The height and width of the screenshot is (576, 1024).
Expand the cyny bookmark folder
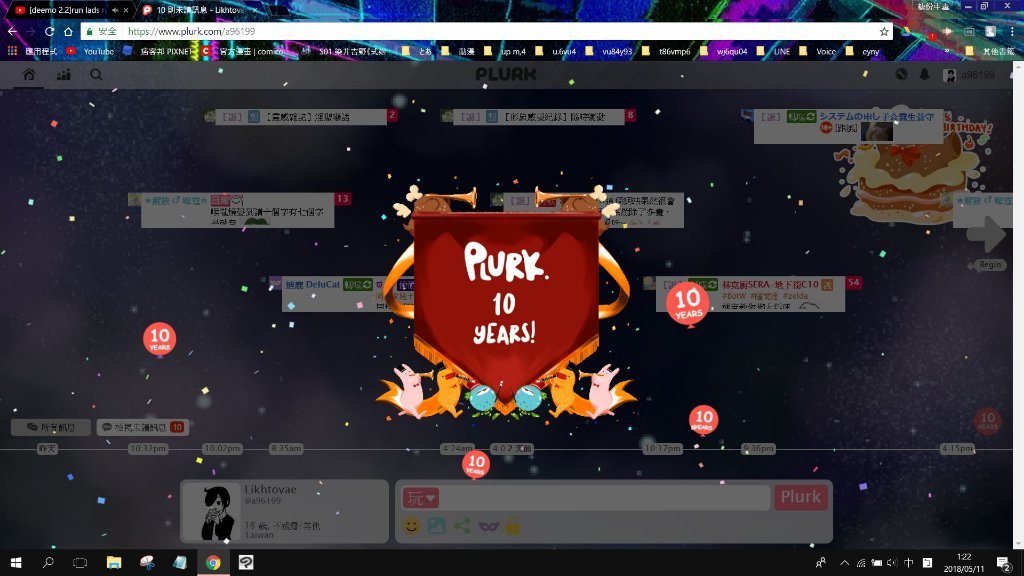pos(862,51)
